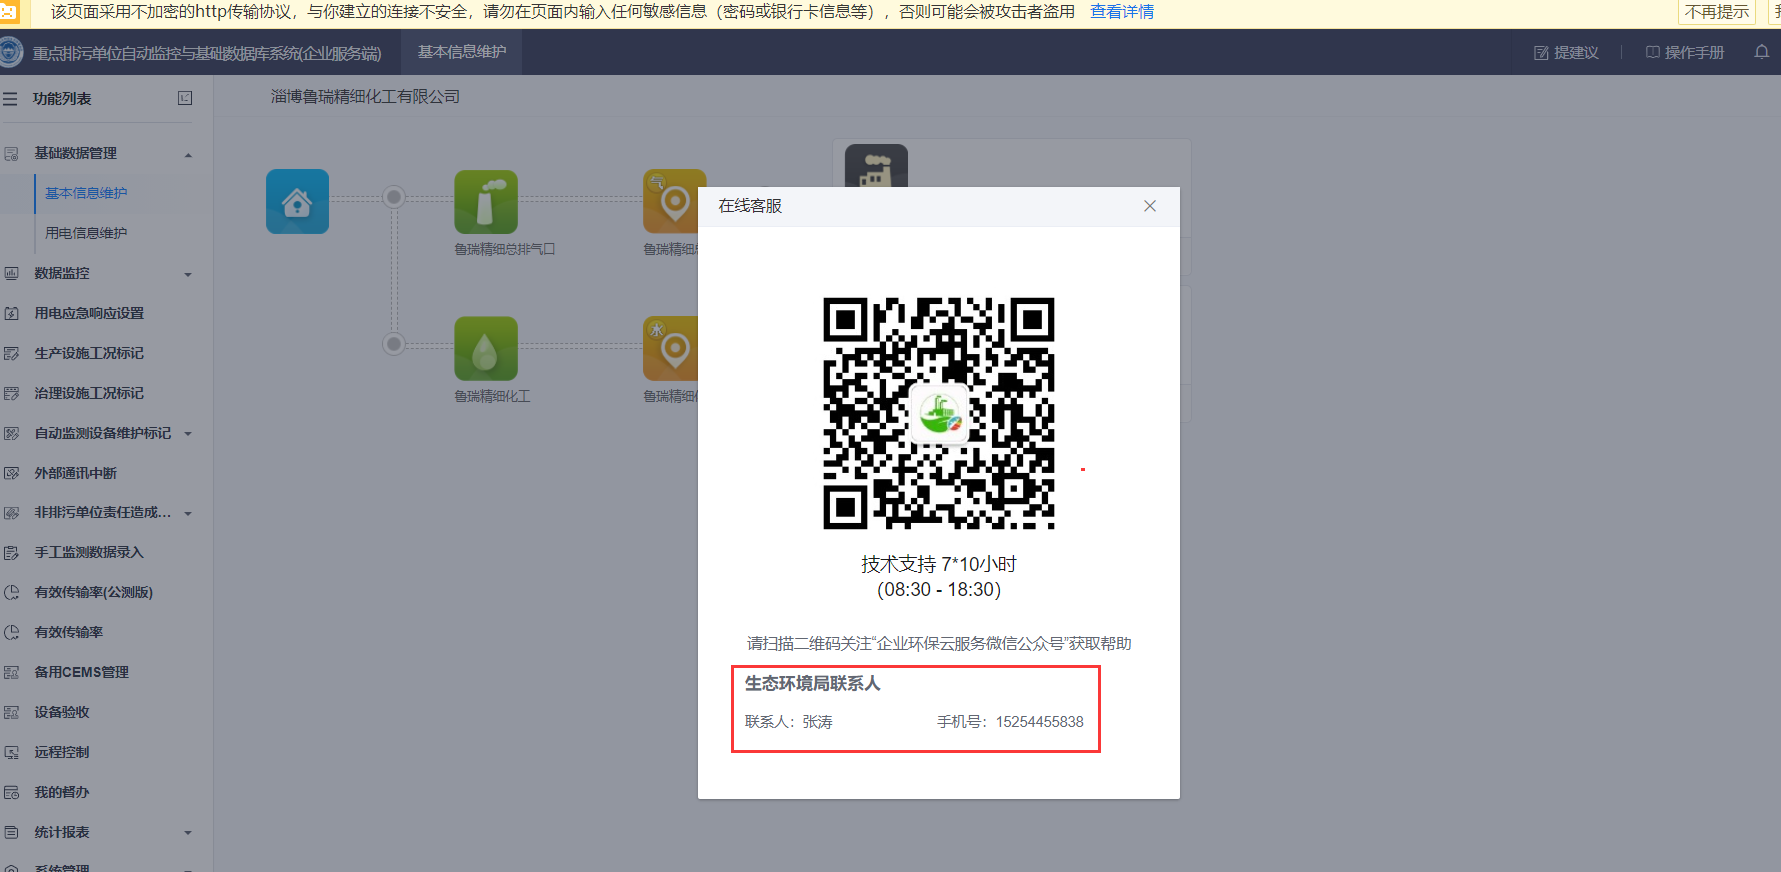Click the 生态环境局联系人 heading
This screenshot has height=872, width=1781.
[x=813, y=684]
